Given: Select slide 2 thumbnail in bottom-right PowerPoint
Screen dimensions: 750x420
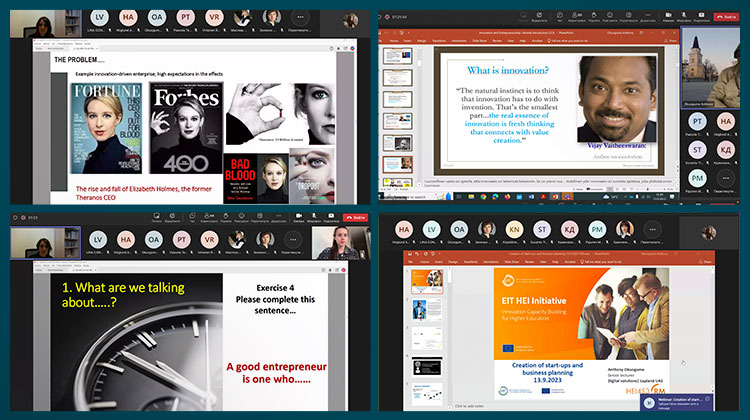Looking at the screenshot, I should [427, 309].
